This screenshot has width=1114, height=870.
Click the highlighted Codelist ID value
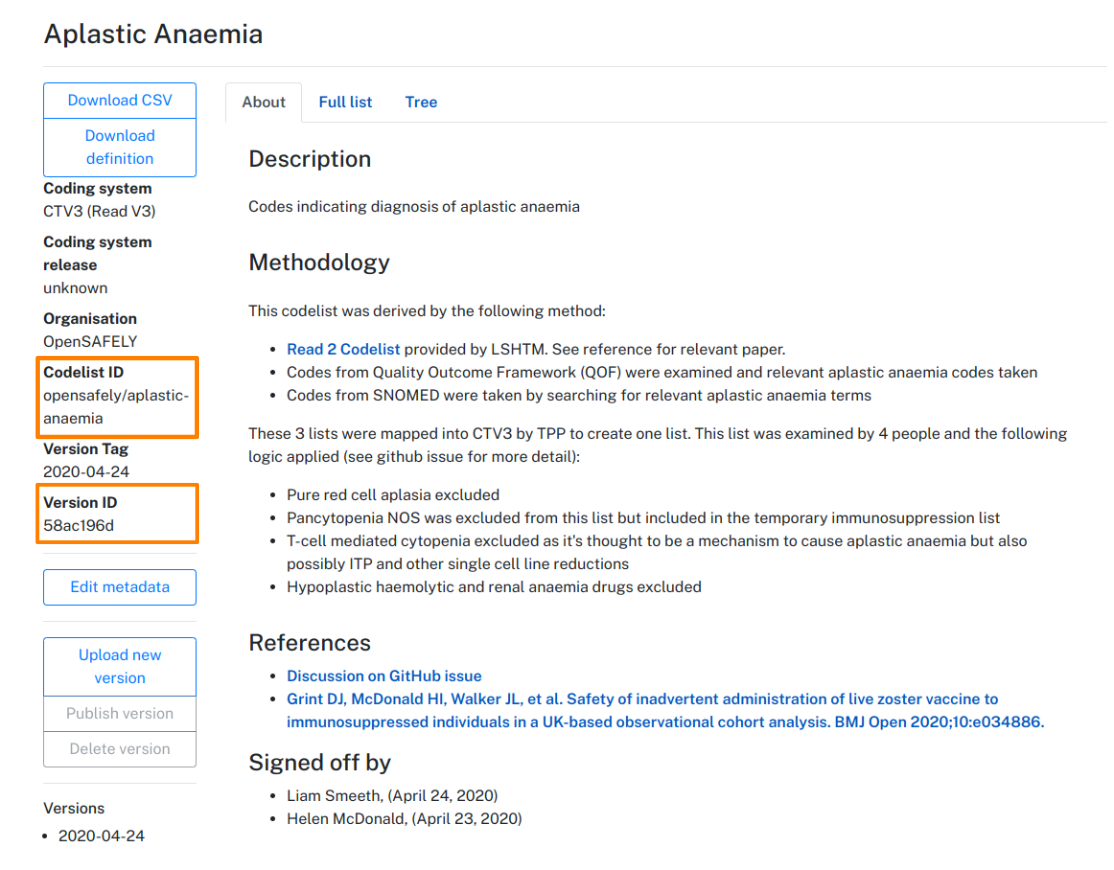114,406
